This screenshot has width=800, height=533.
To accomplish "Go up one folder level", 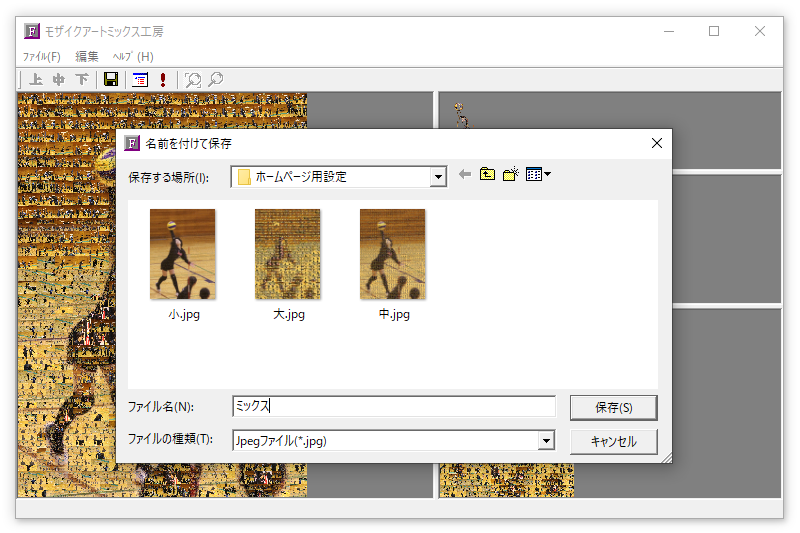I will tap(487, 174).
